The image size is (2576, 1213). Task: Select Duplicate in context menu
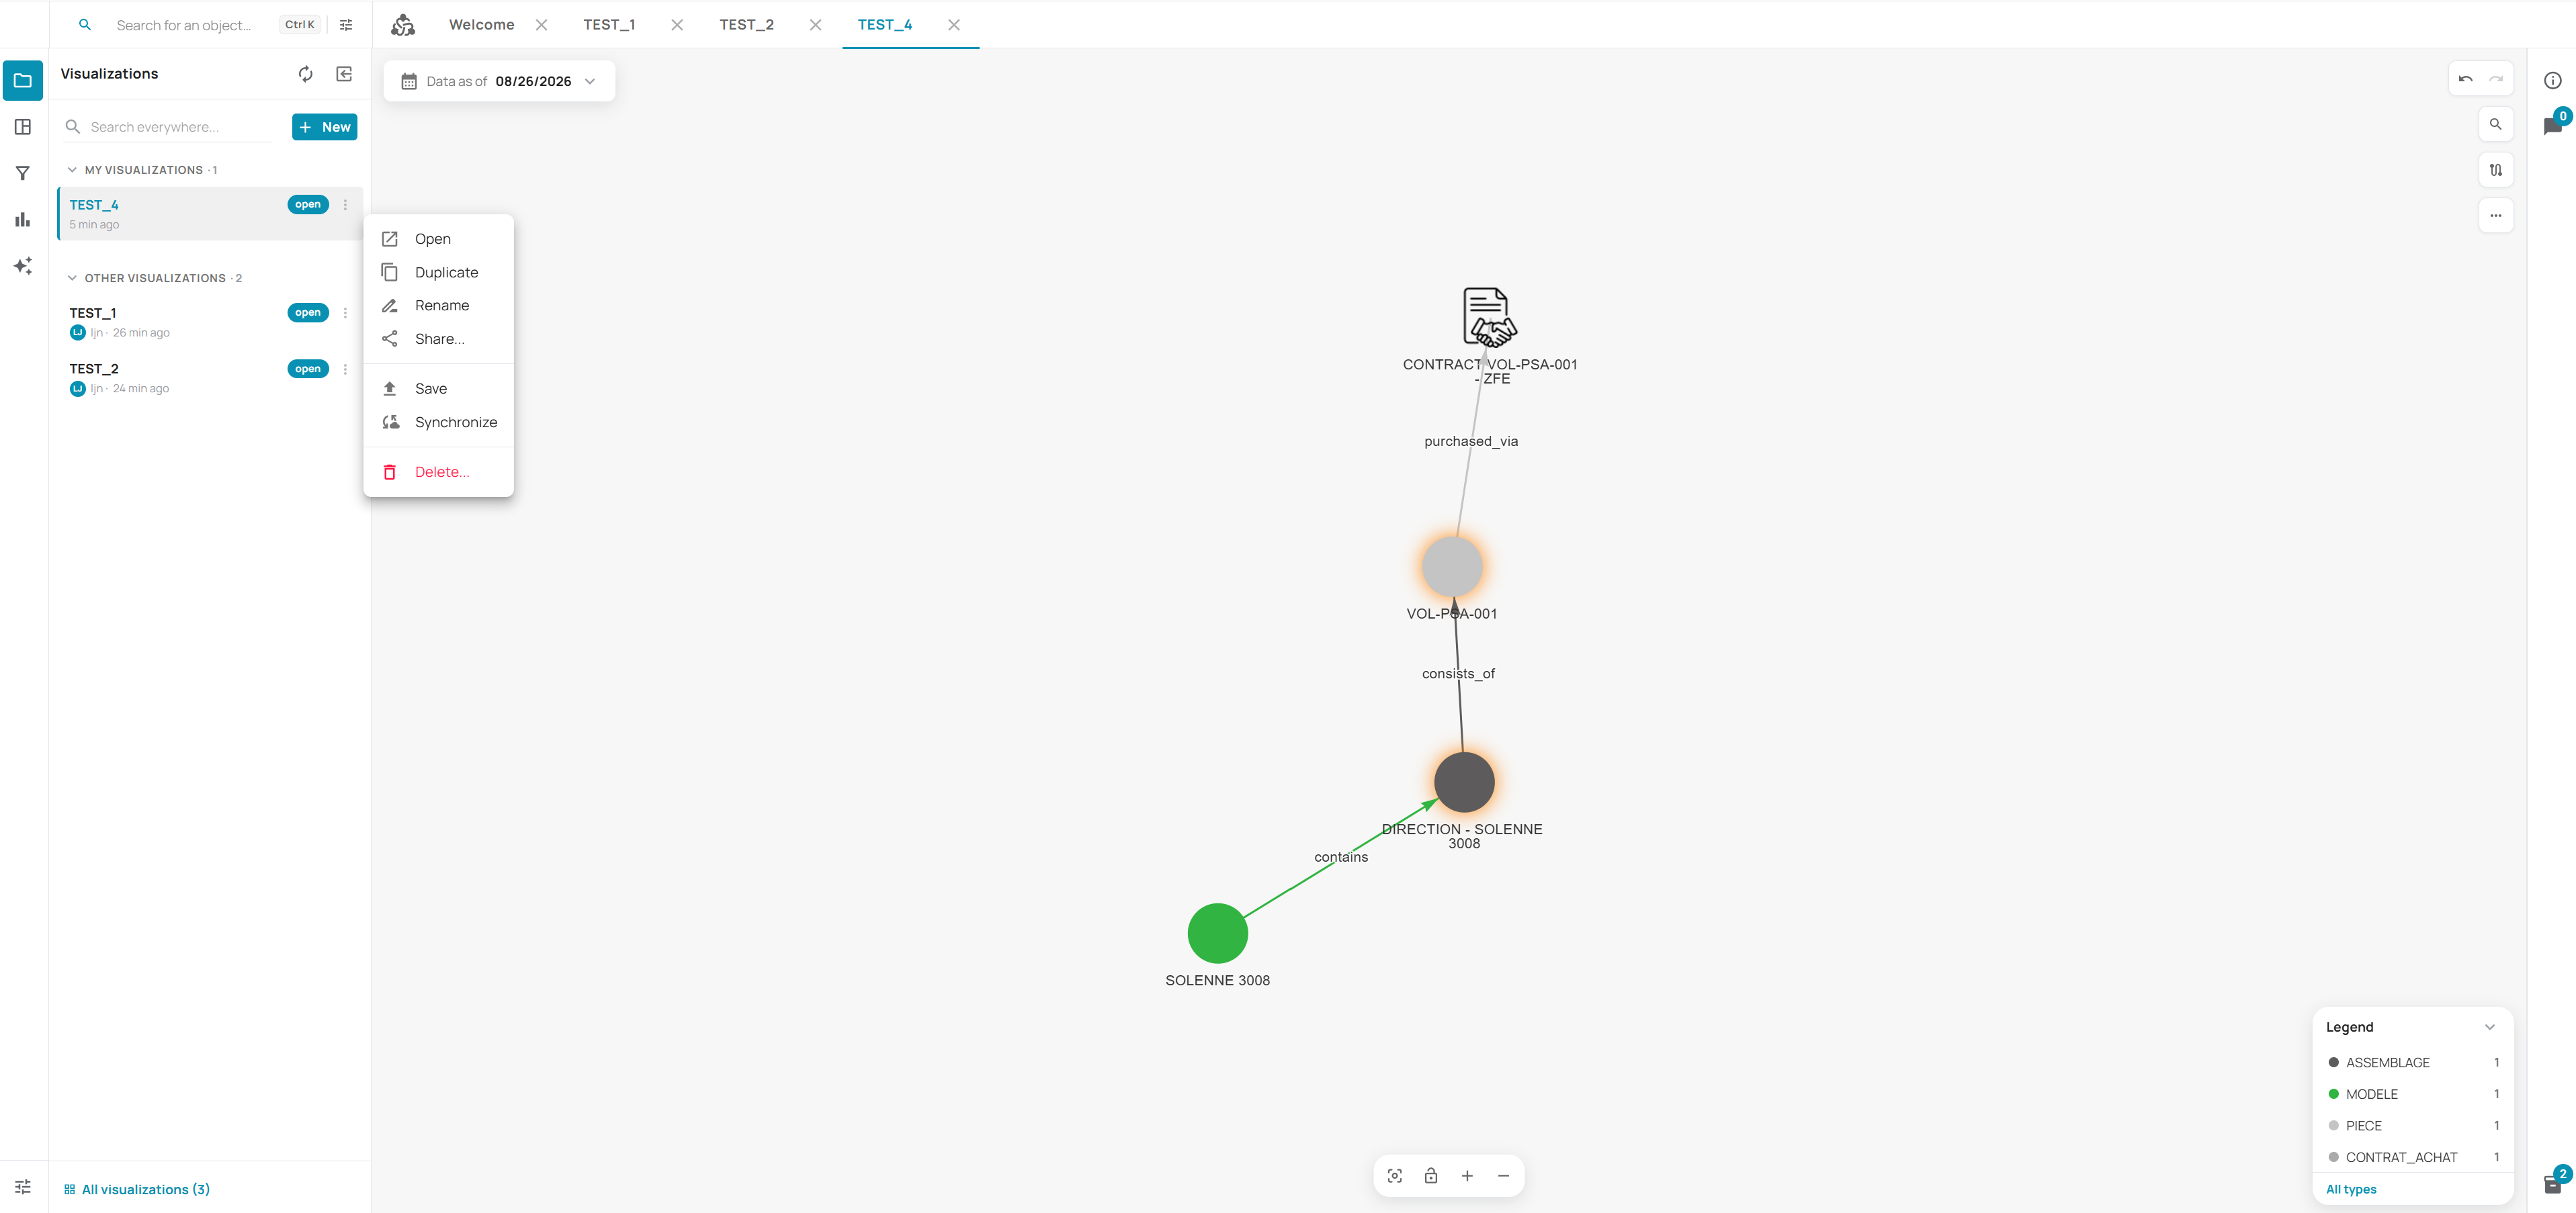(x=438, y=272)
